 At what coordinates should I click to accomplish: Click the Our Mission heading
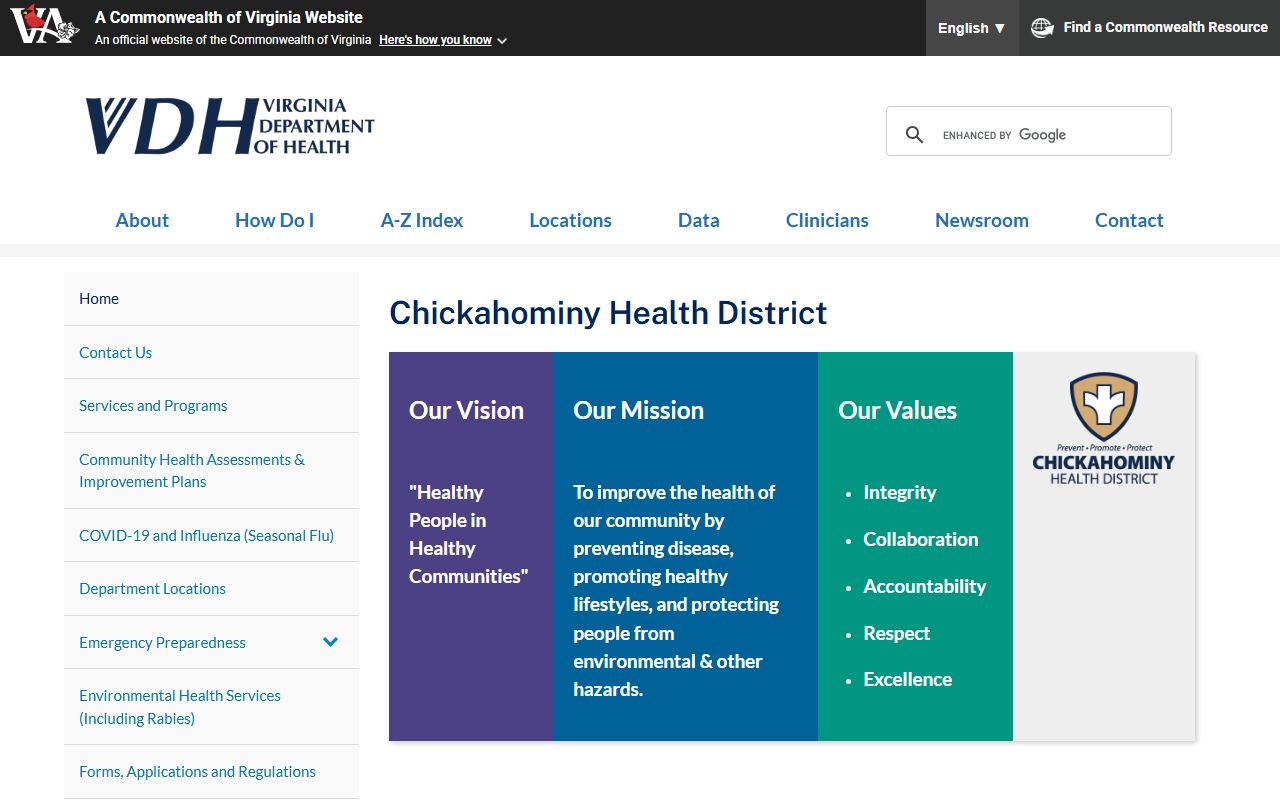638,410
